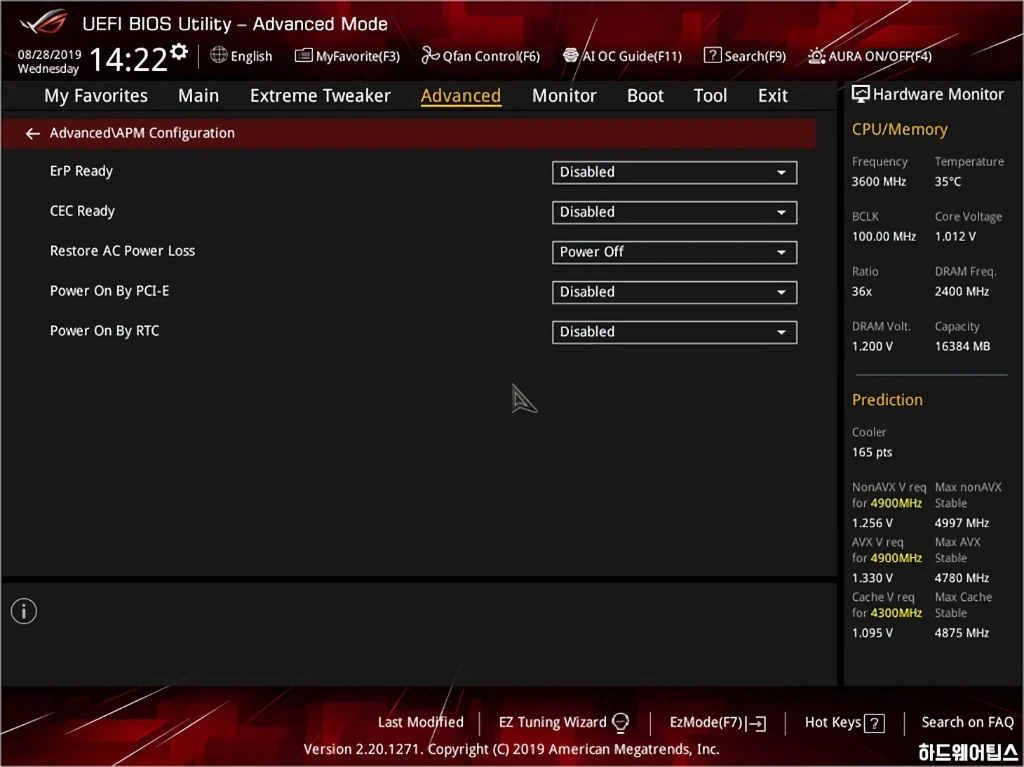Click the Qfan Control fan icon
Image resolution: width=1024 pixels, height=767 pixels.
(x=430, y=56)
